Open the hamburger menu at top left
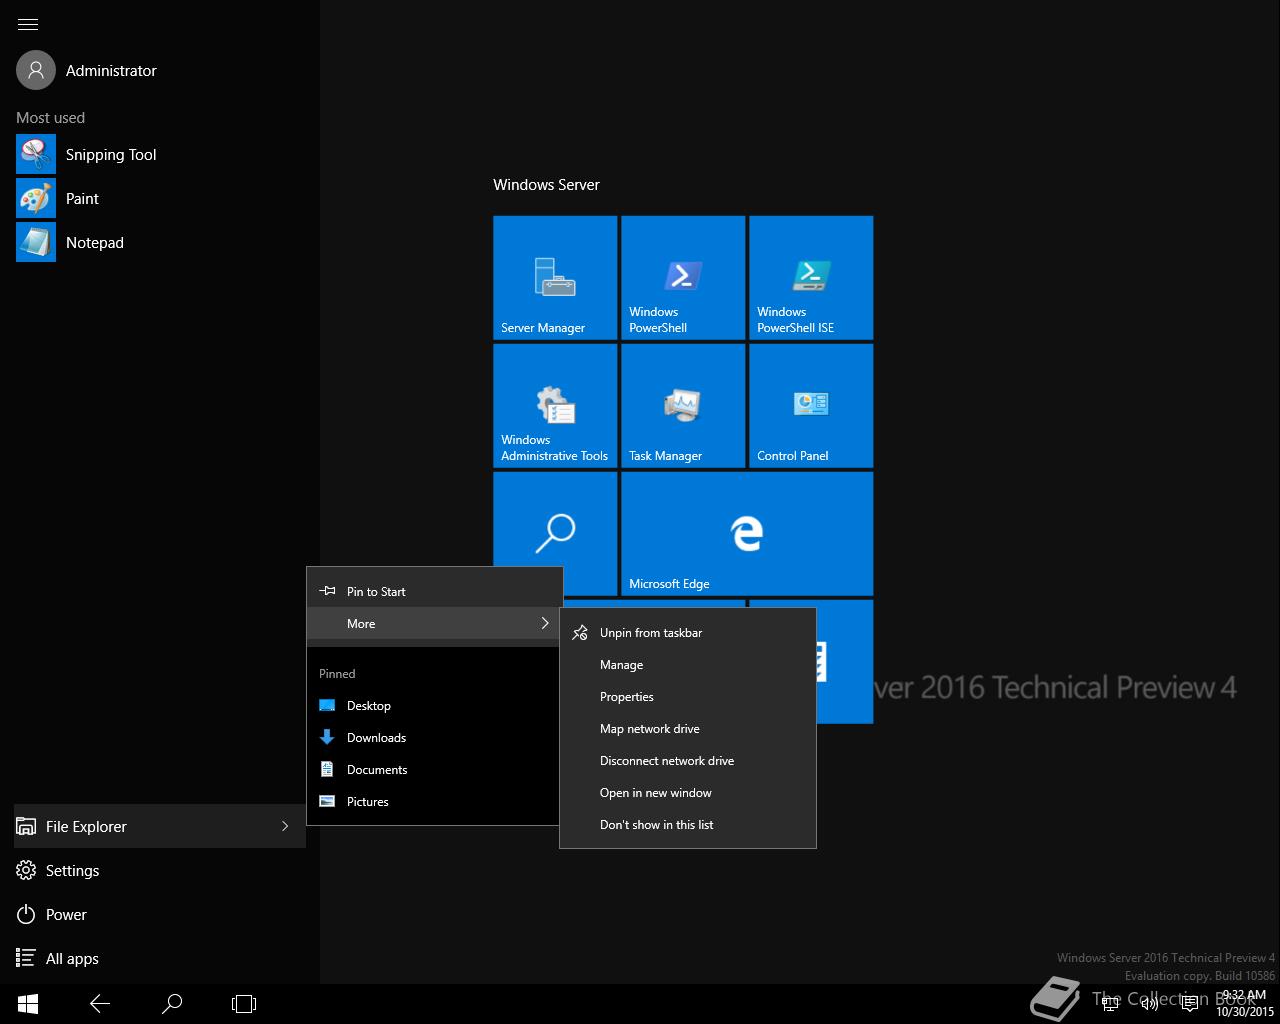 (x=28, y=24)
